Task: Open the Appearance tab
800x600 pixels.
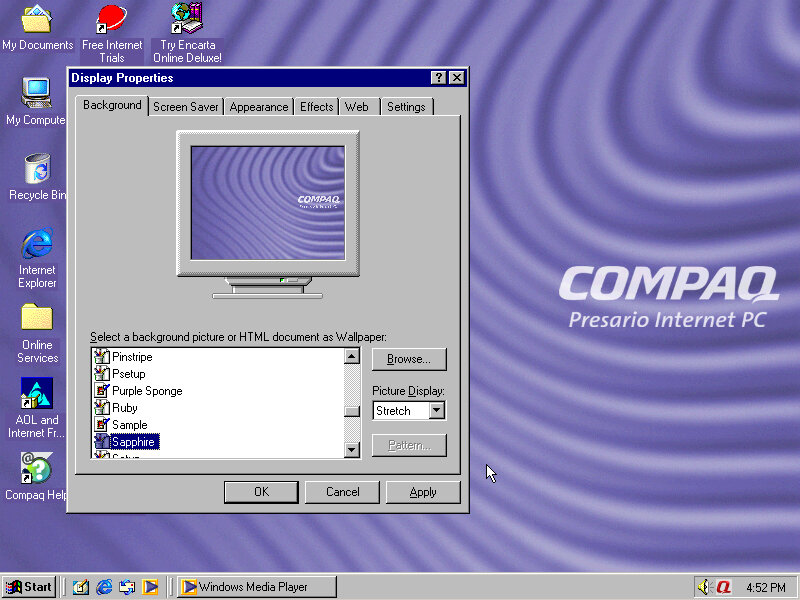Action: tap(258, 106)
